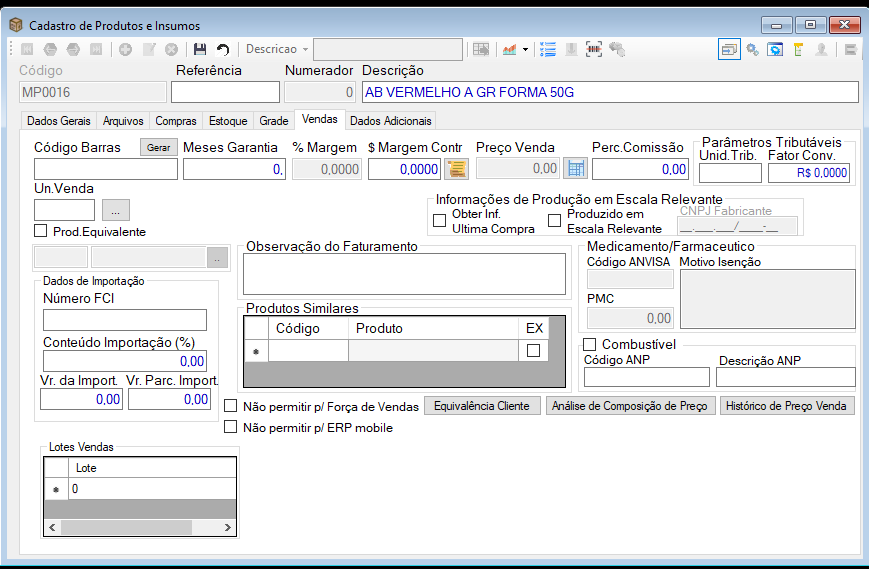Click the Lote column header
869x569 pixels.
[x=152, y=468]
